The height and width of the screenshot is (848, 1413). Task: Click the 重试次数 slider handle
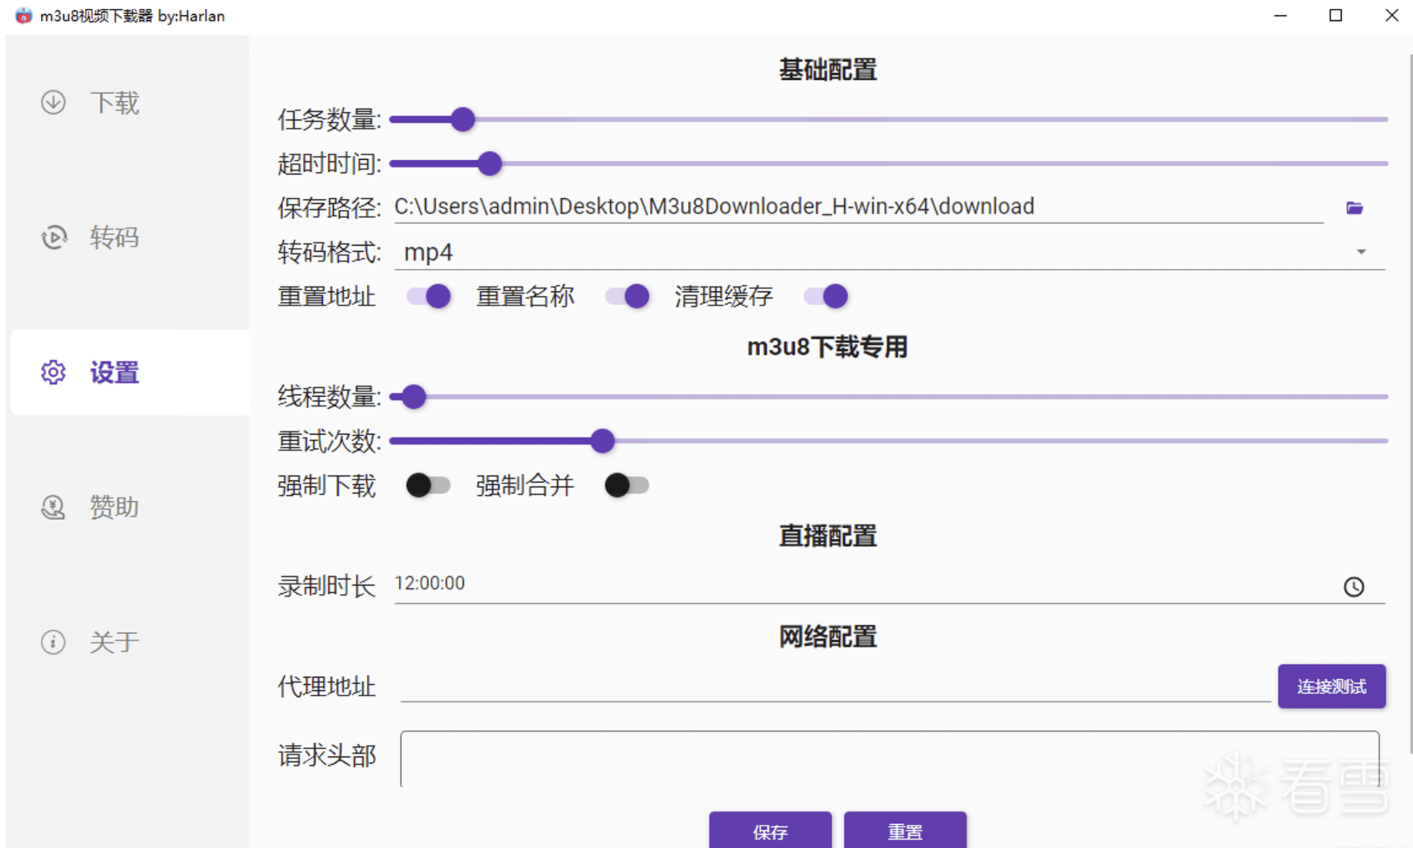(x=602, y=441)
